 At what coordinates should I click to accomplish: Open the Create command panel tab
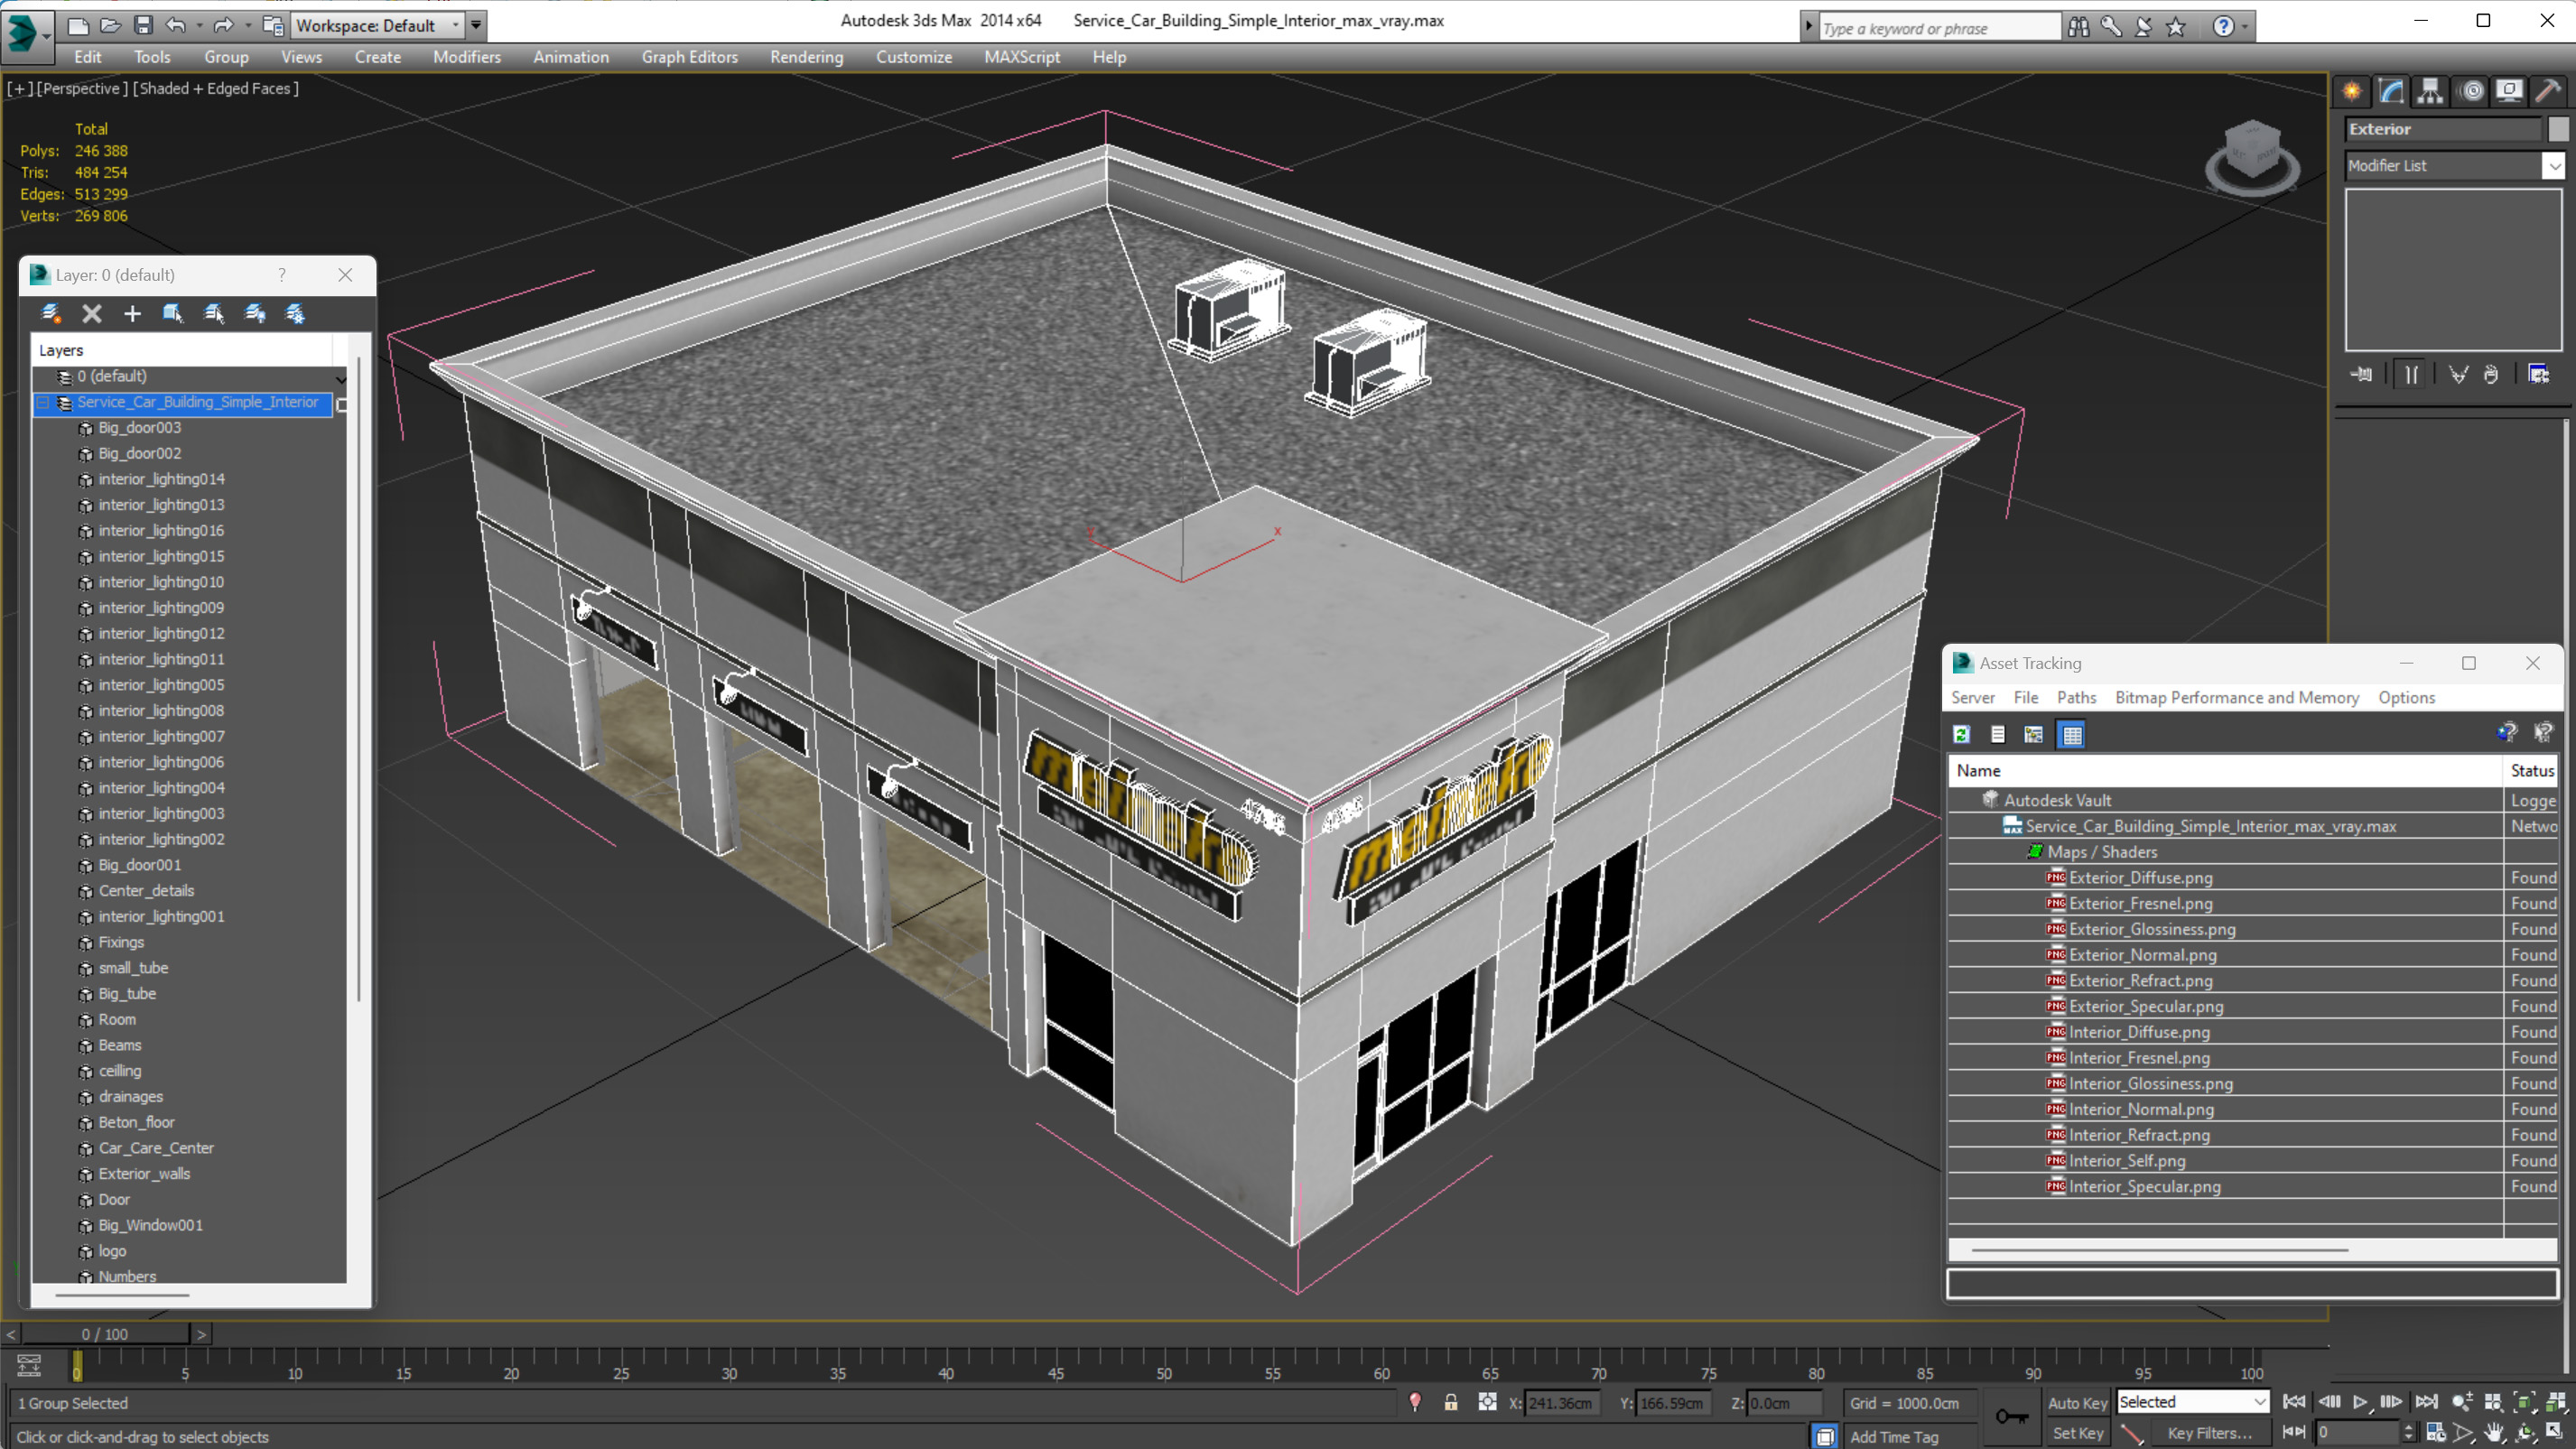[x=2352, y=91]
